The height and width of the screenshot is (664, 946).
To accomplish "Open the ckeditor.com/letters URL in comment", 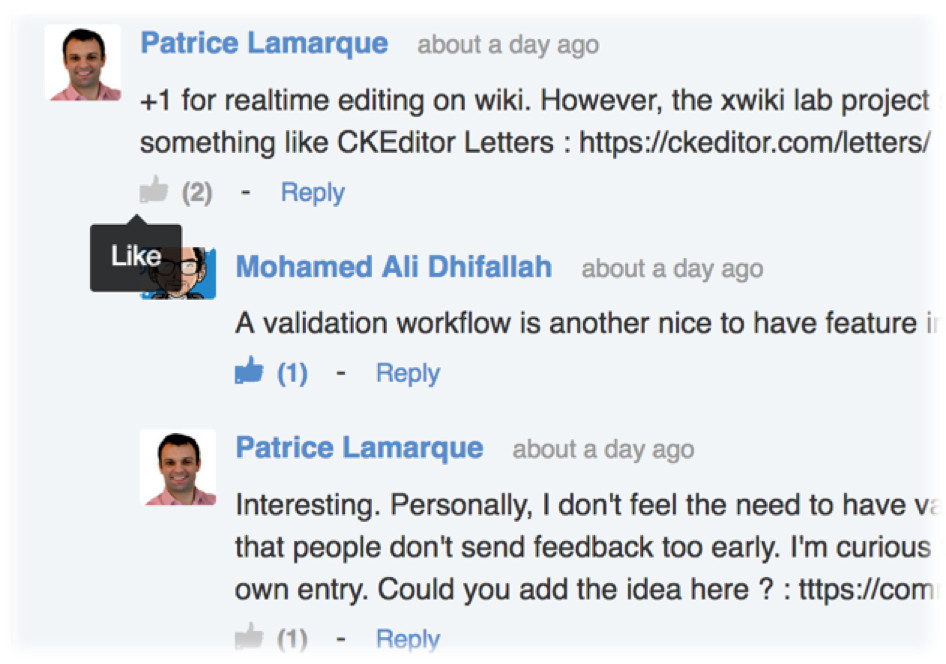I will click(754, 143).
